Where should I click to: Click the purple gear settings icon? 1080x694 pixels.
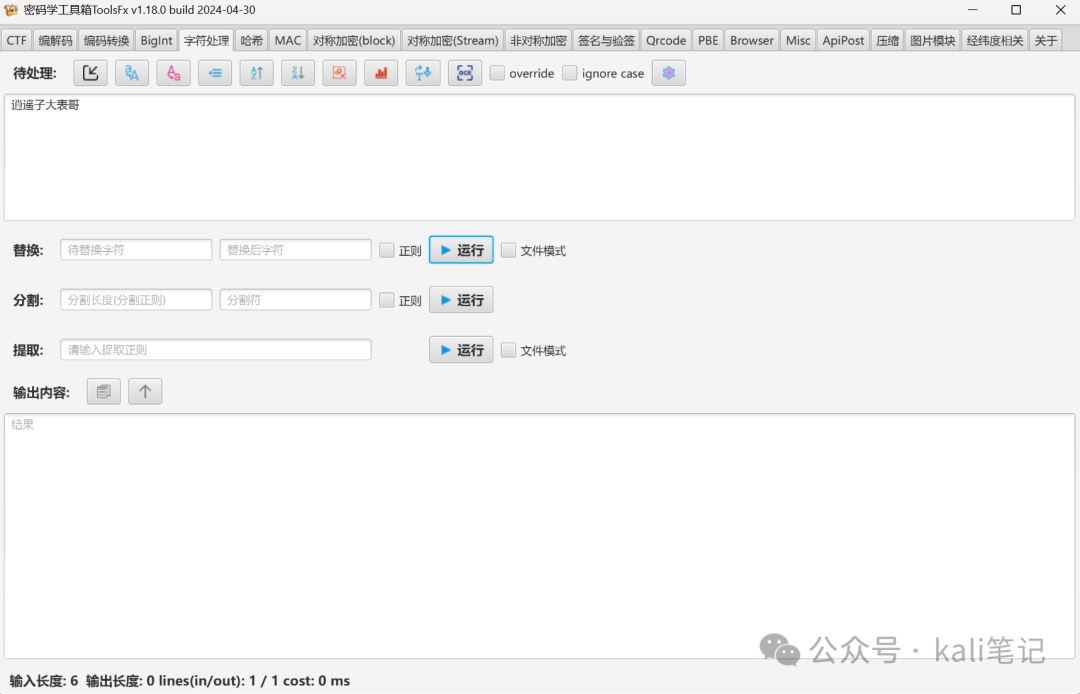(x=669, y=73)
